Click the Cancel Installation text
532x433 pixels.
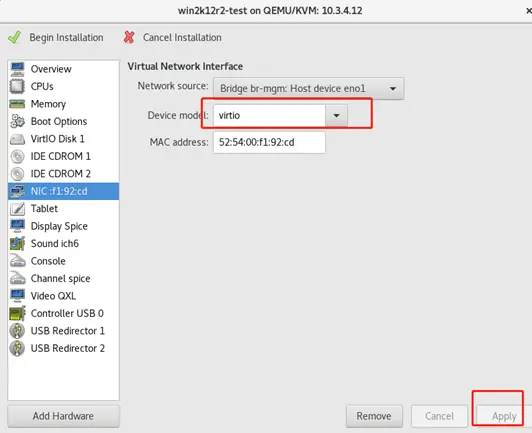click(x=182, y=37)
